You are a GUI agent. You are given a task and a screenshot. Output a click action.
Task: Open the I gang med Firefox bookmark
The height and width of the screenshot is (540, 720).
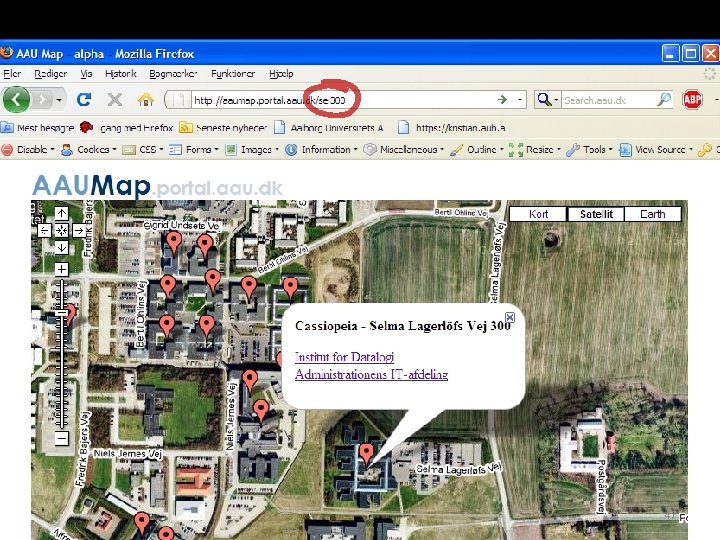pos(127,128)
